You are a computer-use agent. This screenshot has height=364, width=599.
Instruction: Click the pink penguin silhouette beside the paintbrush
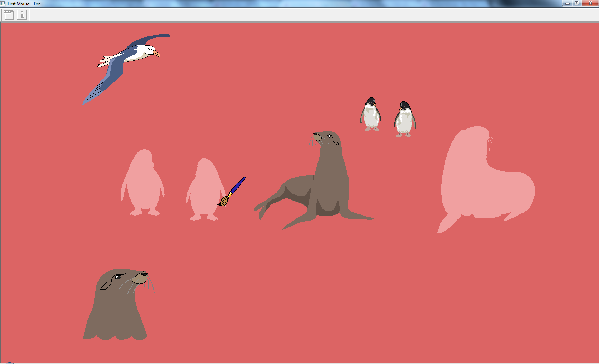click(205, 189)
